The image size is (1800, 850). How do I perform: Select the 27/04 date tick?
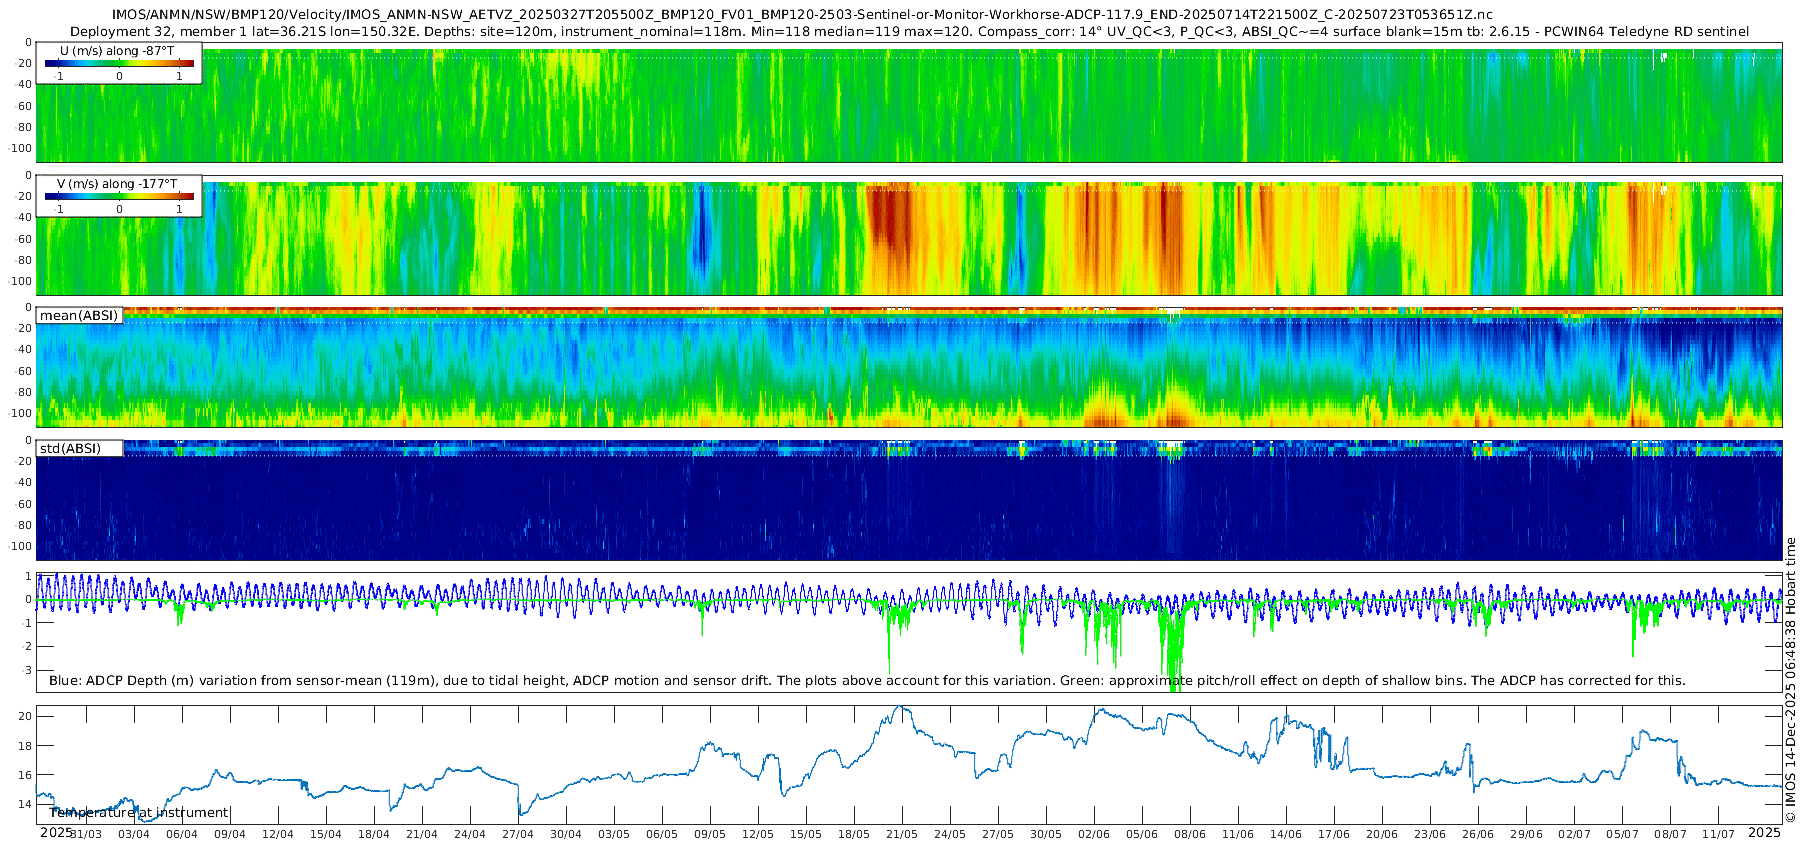(517, 834)
